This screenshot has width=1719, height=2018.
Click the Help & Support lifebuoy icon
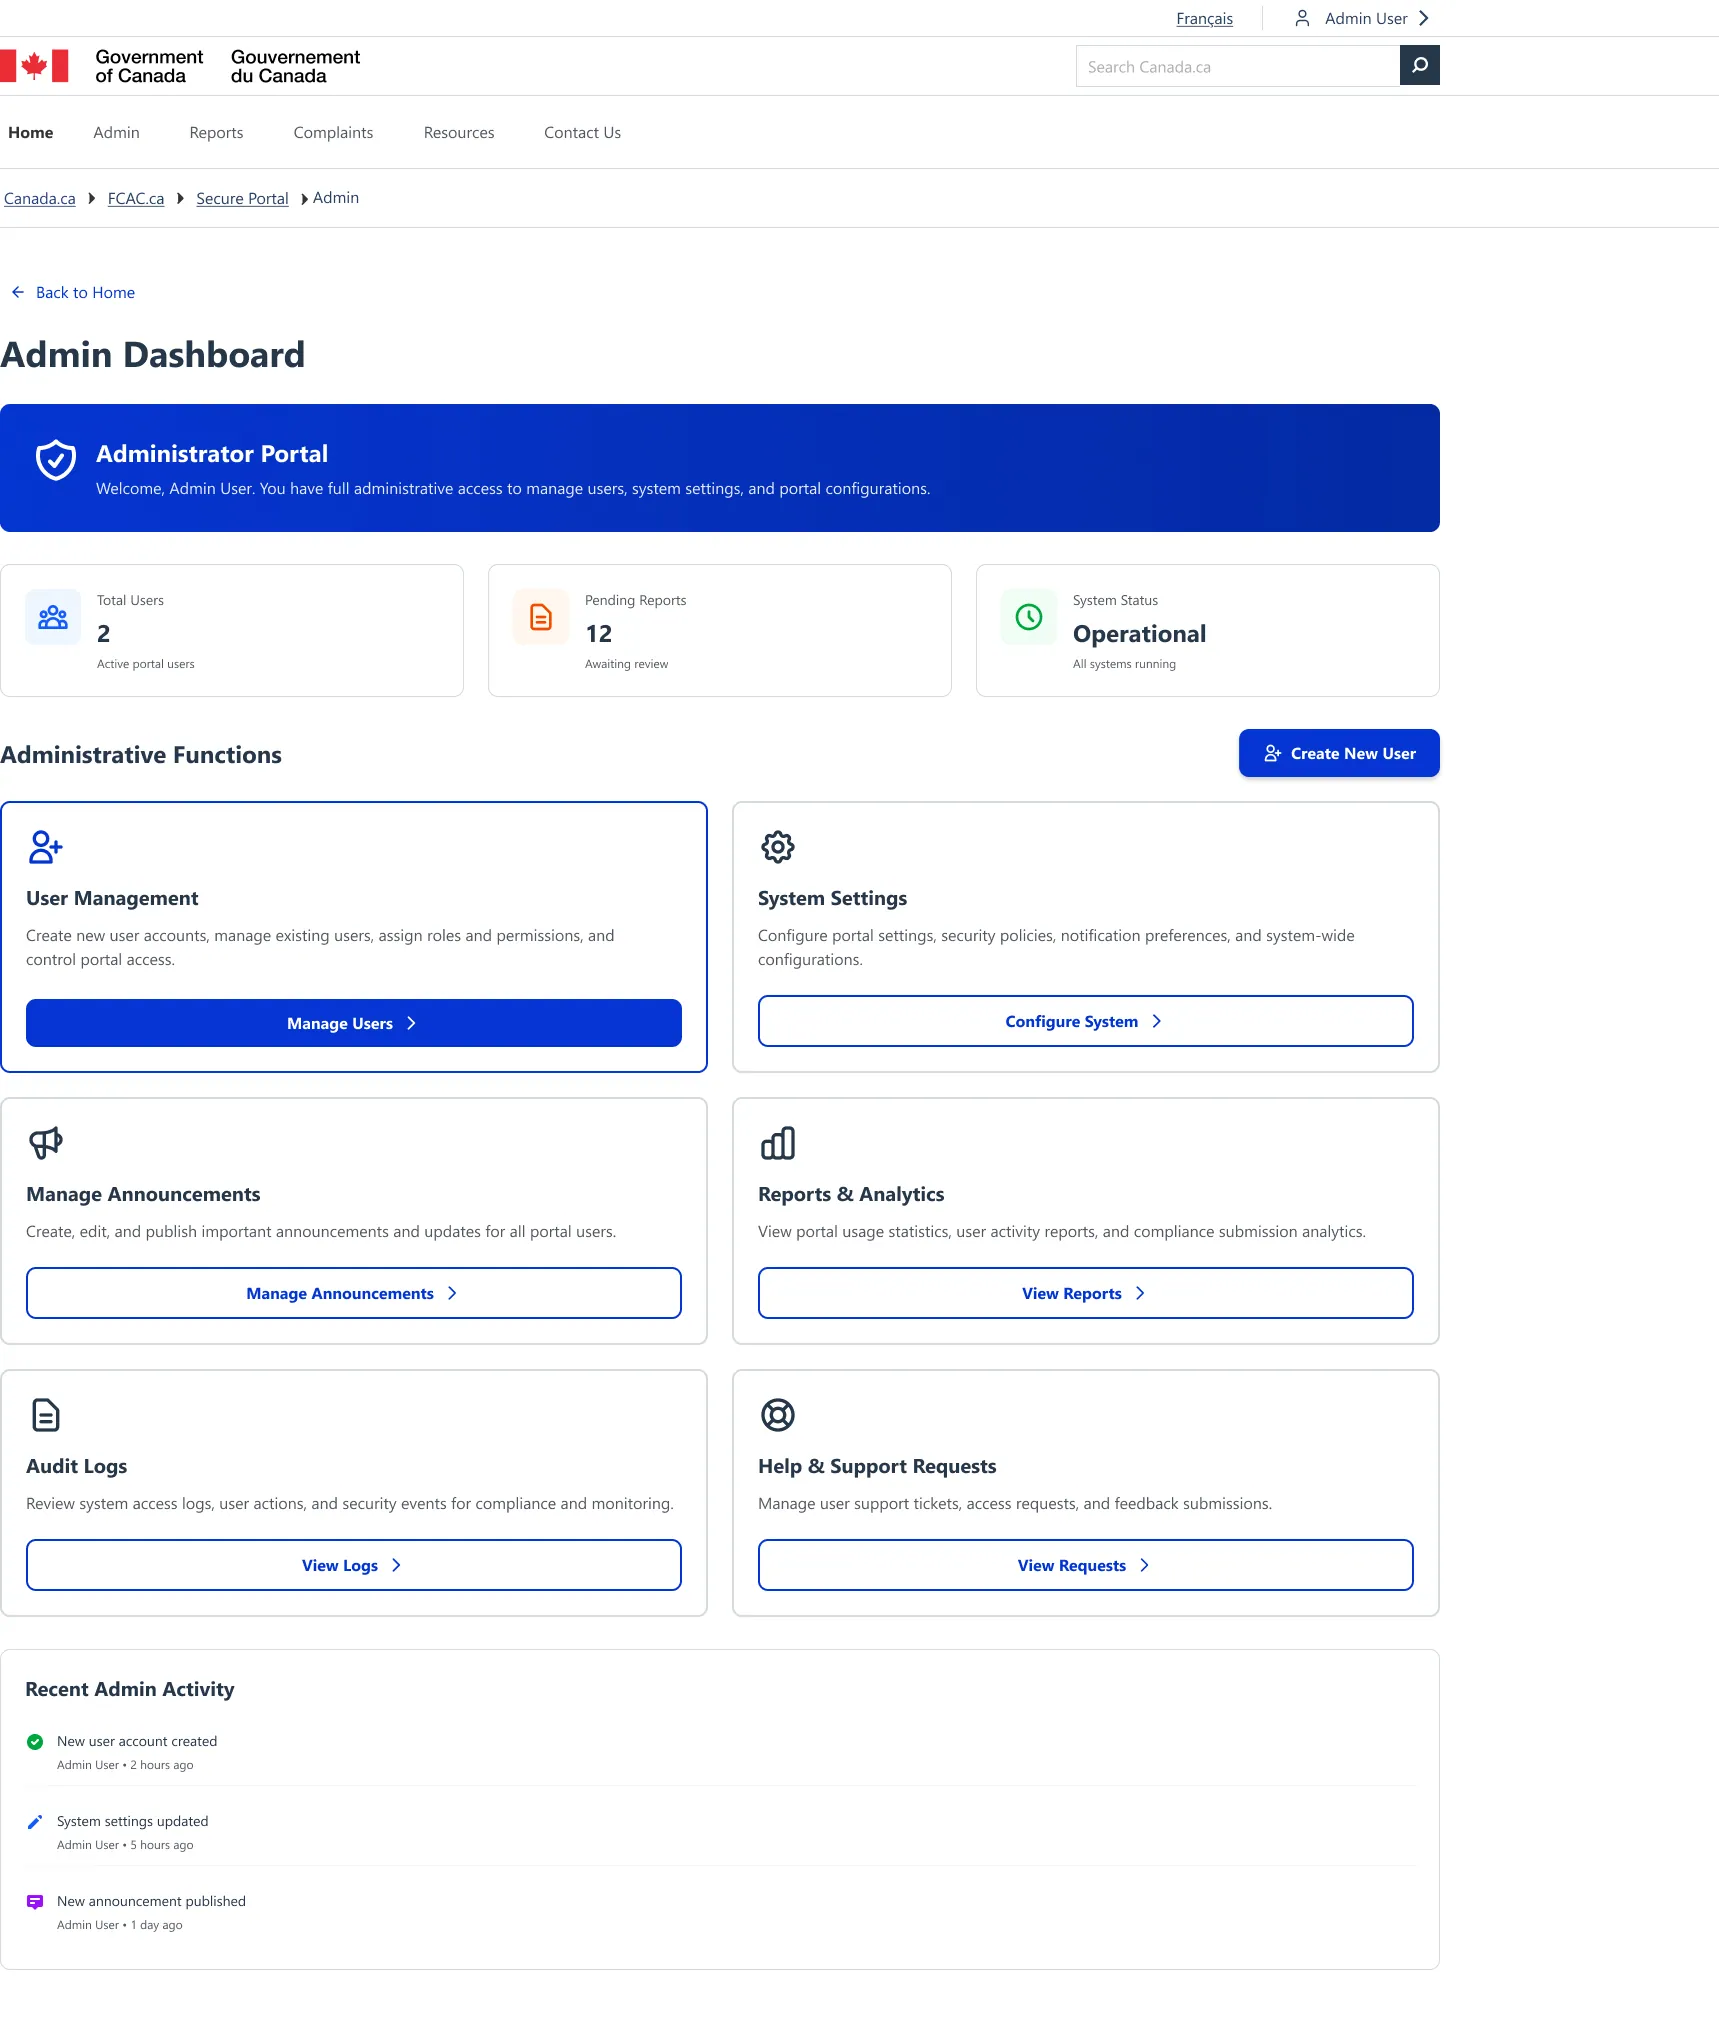tap(778, 1415)
